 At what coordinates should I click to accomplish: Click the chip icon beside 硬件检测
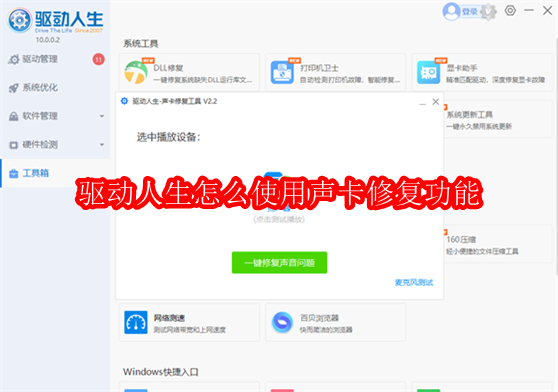pyautogui.click(x=14, y=145)
